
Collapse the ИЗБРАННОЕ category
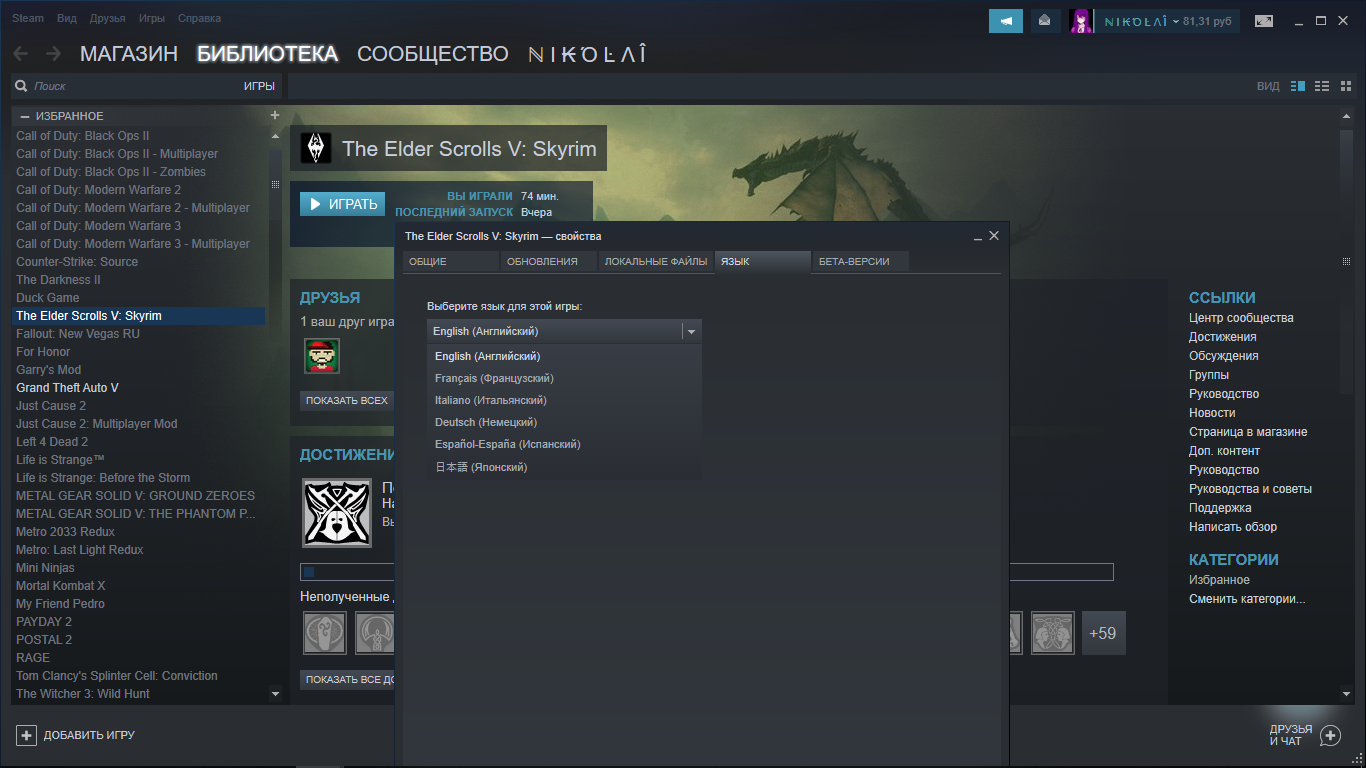(x=25, y=117)
